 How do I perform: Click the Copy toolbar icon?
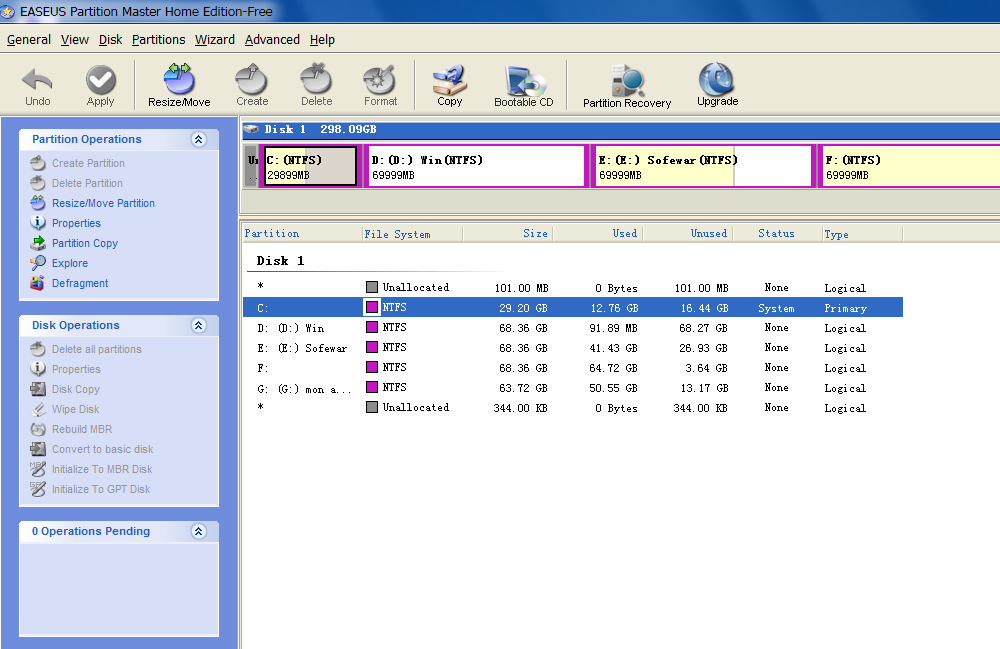pos(450,80)
